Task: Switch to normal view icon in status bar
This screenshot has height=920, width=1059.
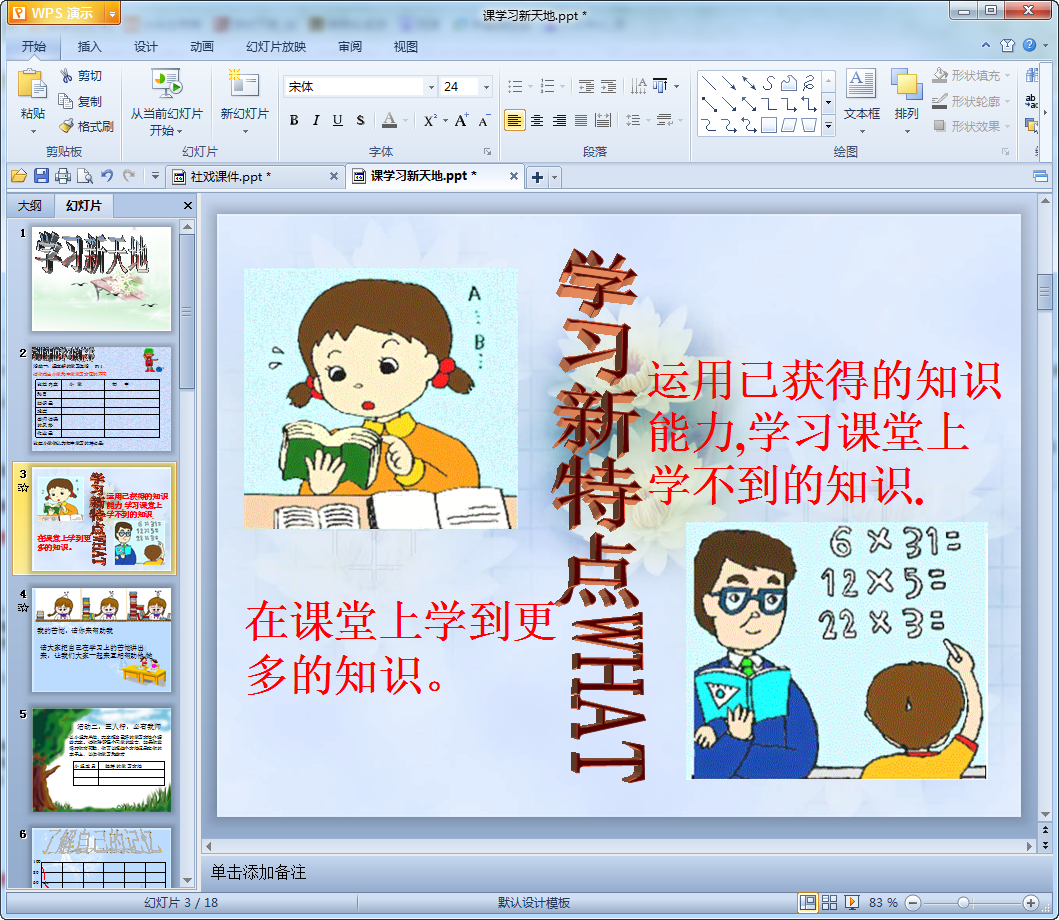Action: (x=807, y=902)
